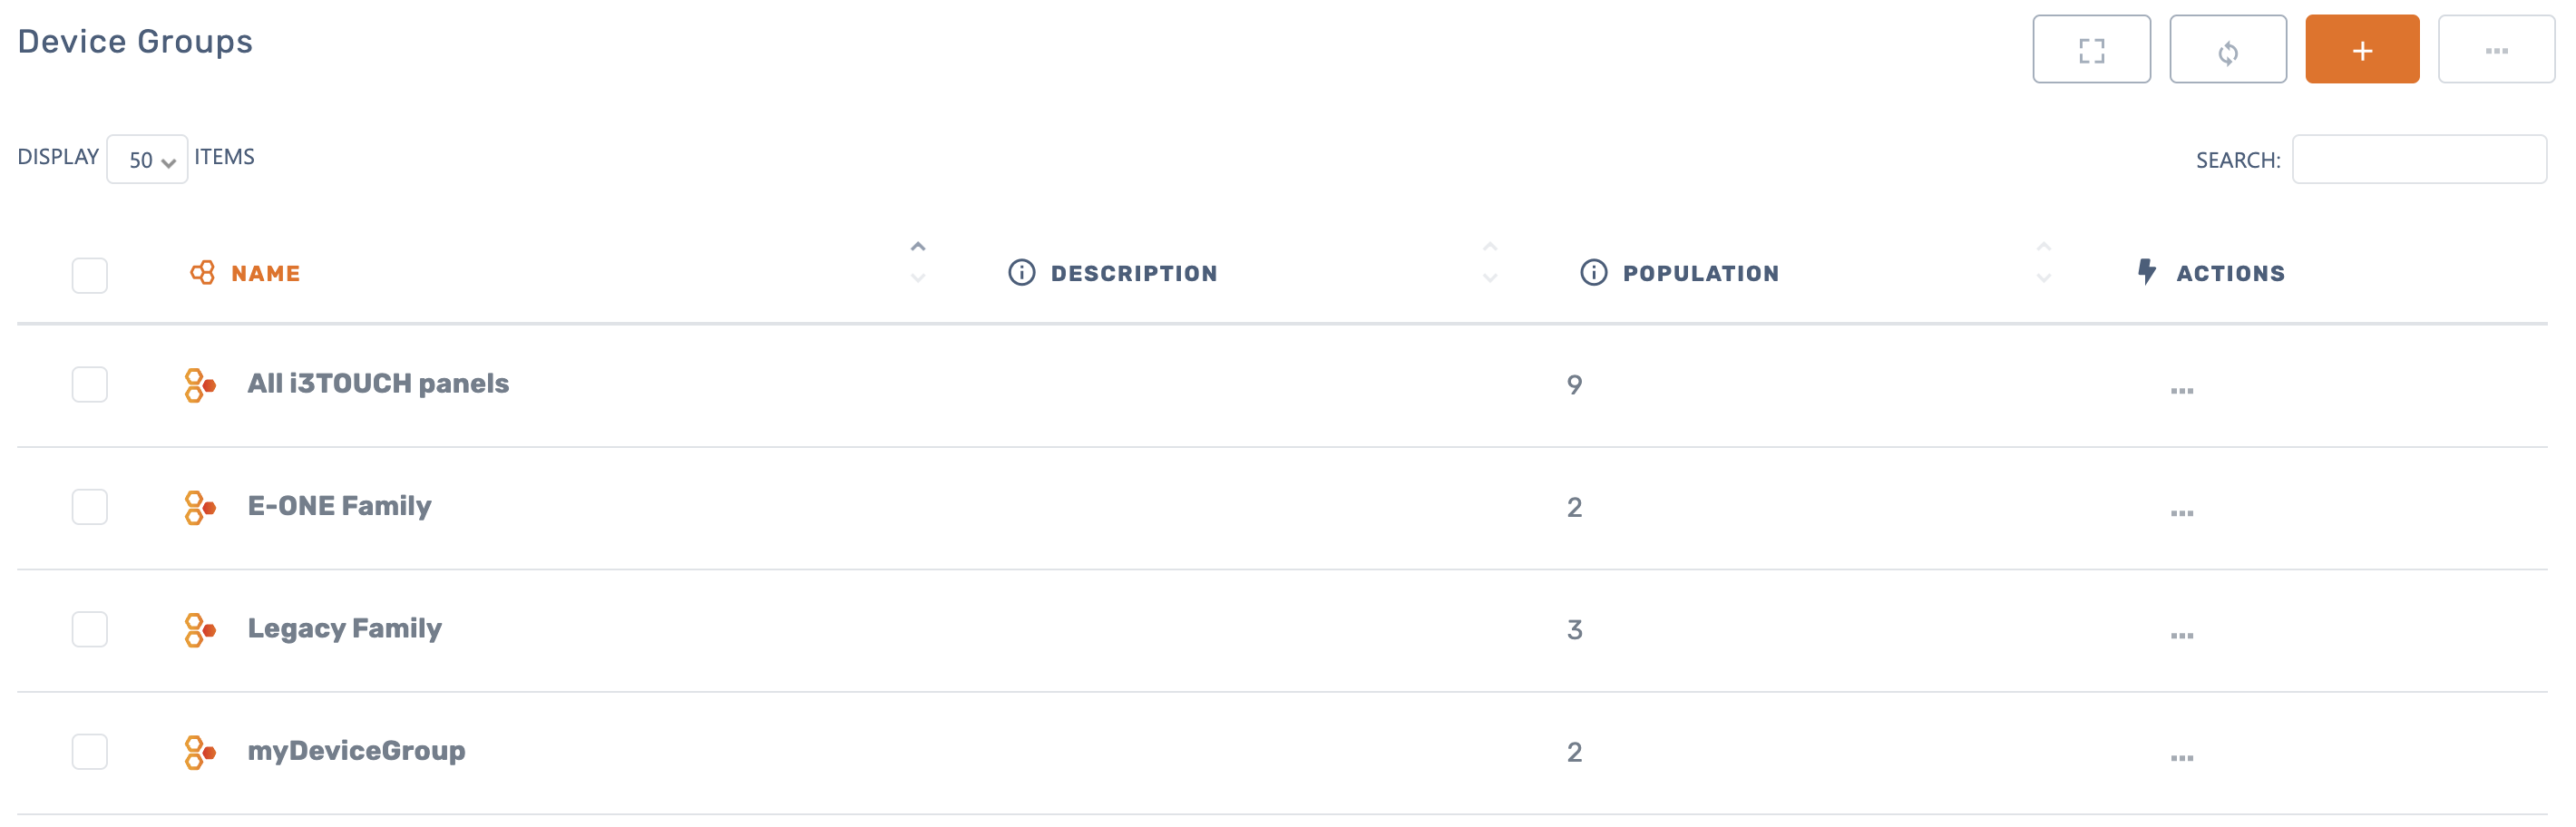Image resolution: width=2576 pixels, height=827 pixels.
Task: Add a new device group
Action: 2361,50
